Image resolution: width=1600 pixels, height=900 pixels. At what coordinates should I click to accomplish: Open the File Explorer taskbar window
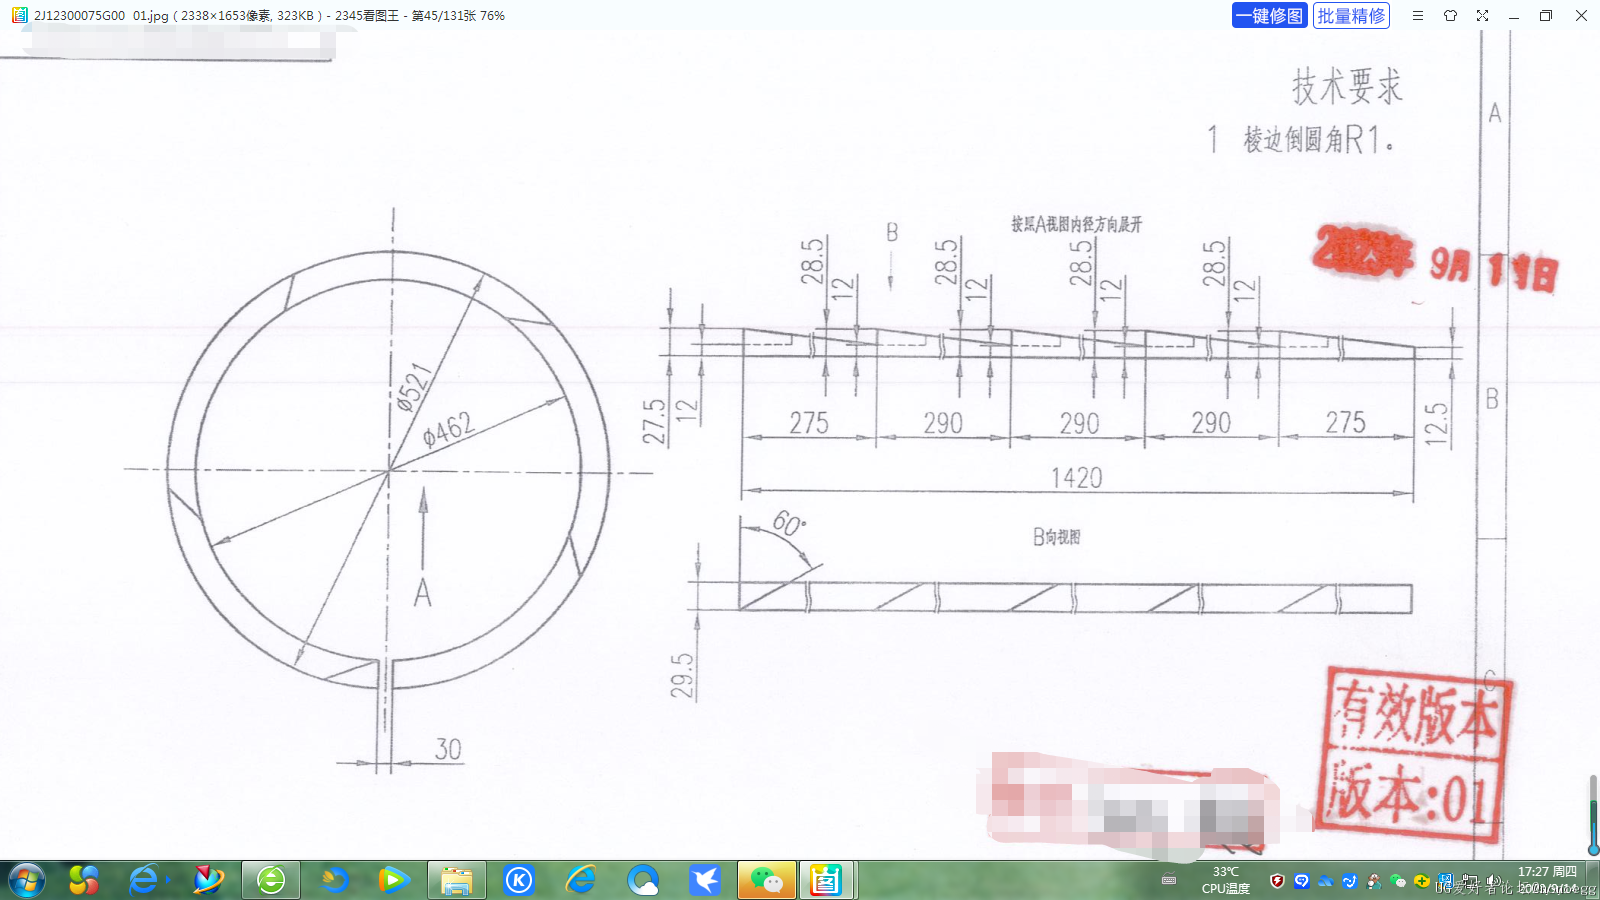457,880
